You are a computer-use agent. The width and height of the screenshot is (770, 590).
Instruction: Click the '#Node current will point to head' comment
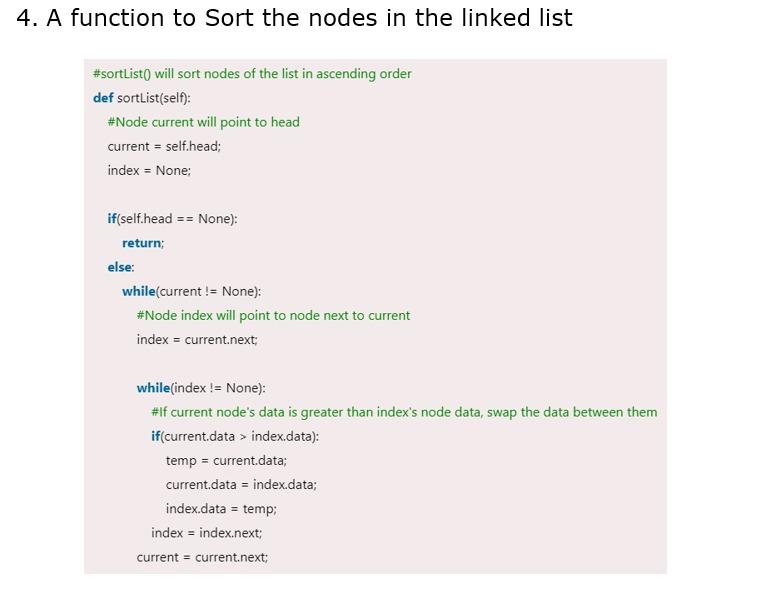tap(203, 122)
